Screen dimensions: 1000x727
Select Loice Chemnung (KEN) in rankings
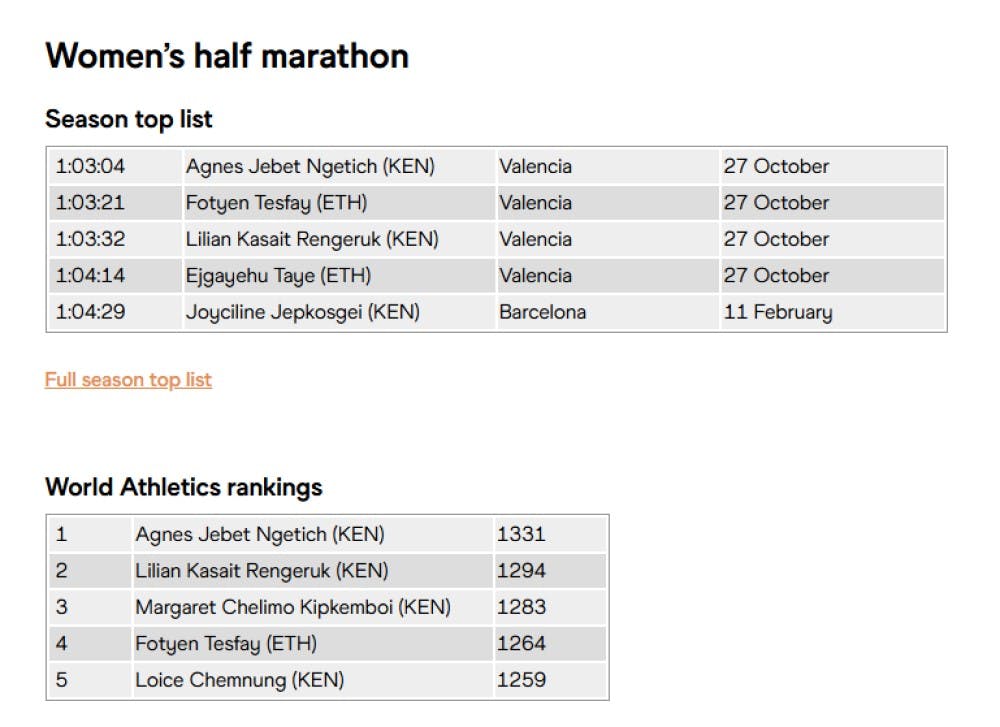pyautogui.click(x=240, y=680)
